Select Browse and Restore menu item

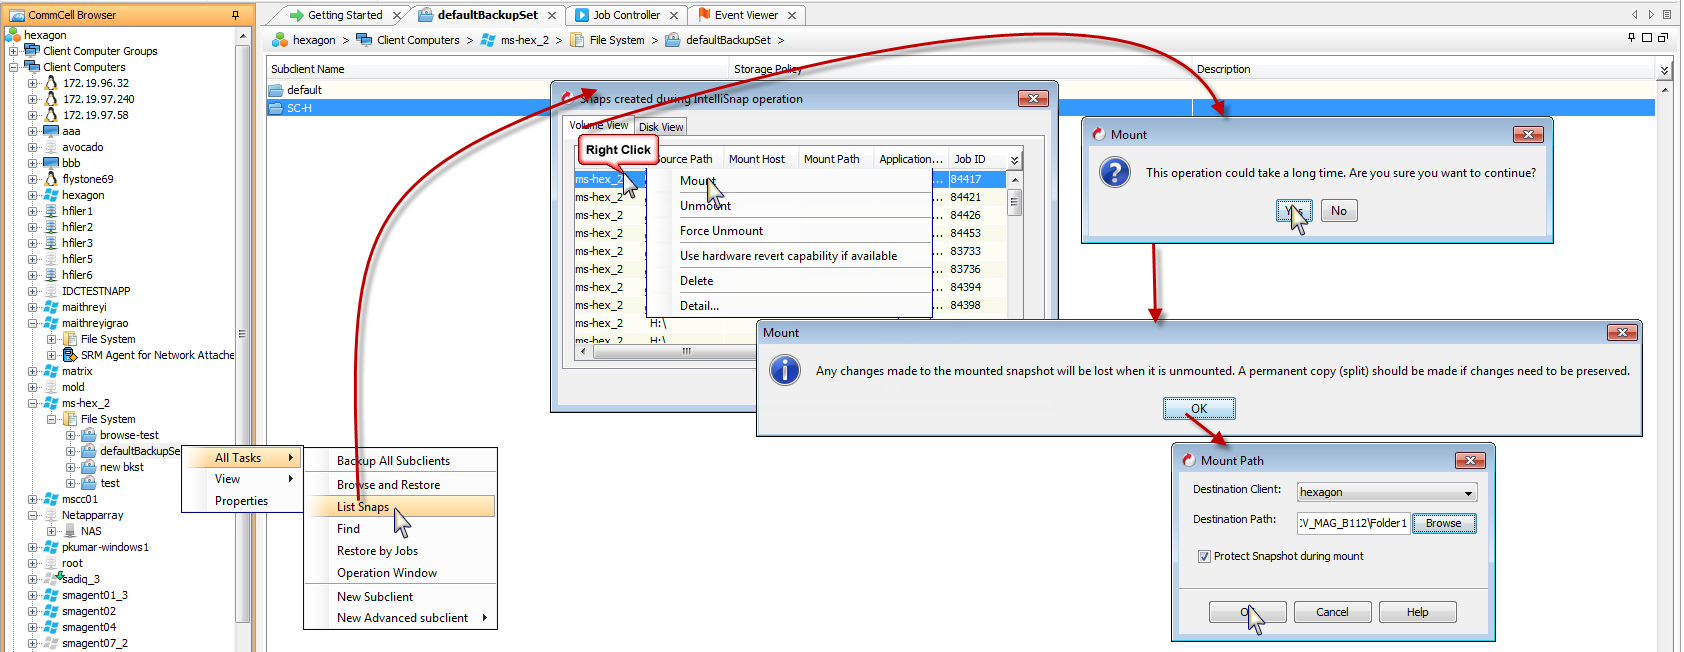pyautogui.click(x=388, y=485)
